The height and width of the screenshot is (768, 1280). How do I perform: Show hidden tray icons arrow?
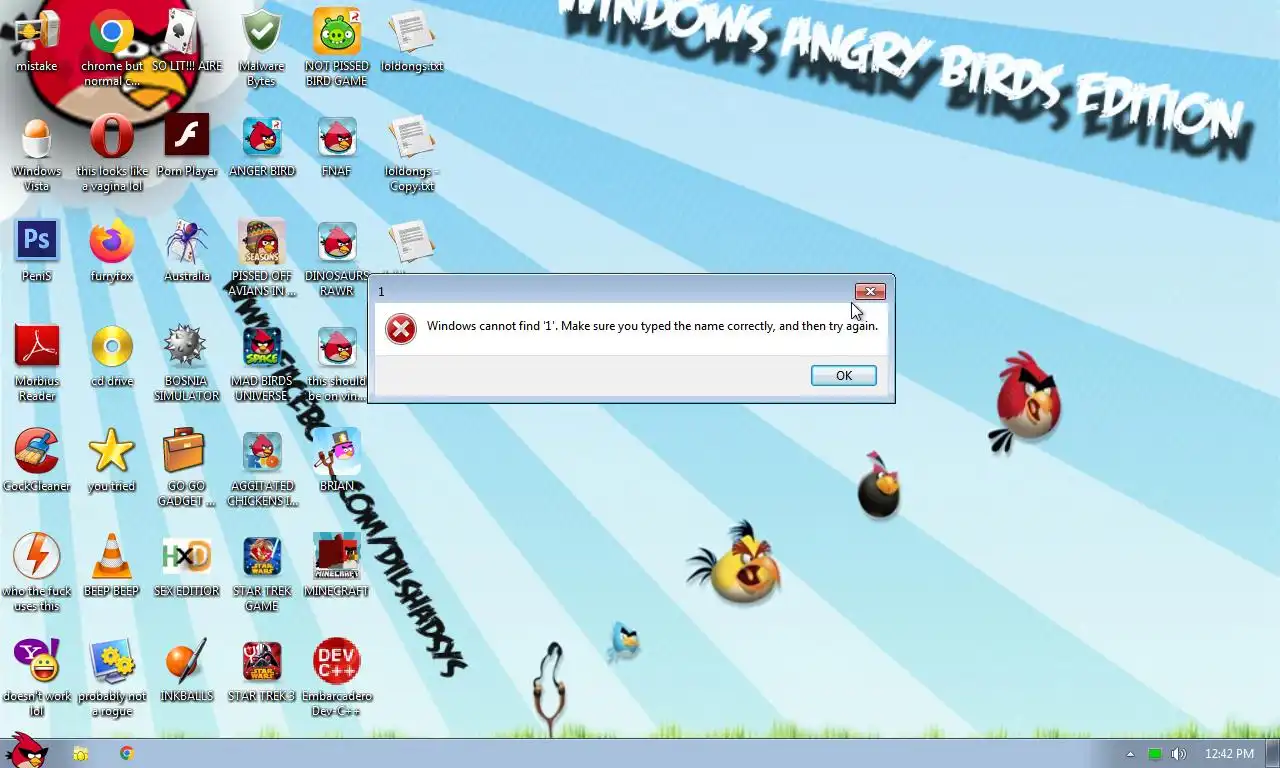(1130, 754)
